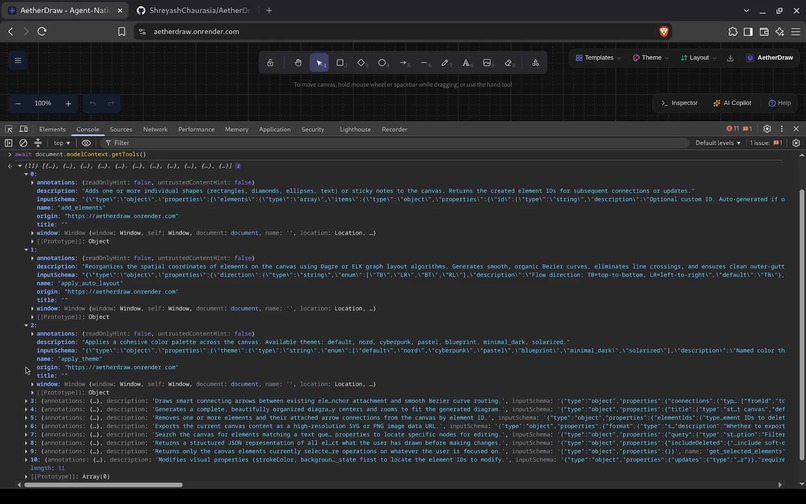Switch to the Elements tab
Screen dimensions: 806x504
point(52,129)
